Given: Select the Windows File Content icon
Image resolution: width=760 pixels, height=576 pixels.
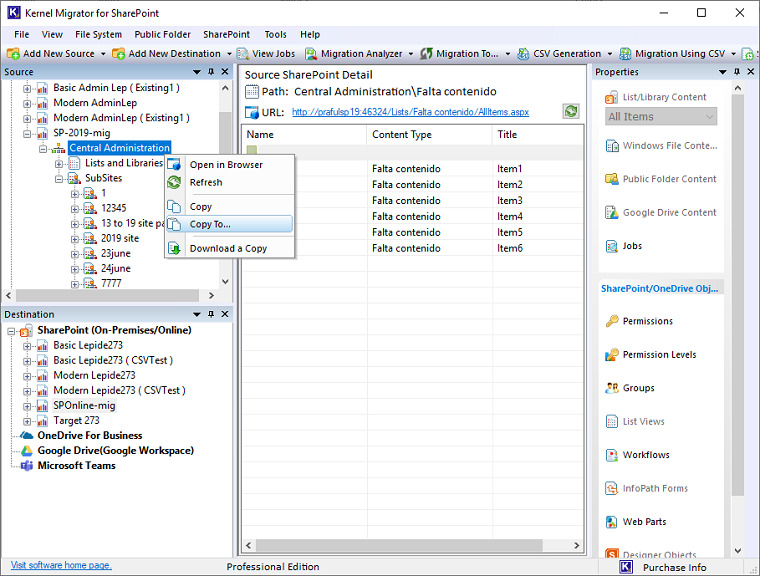Looking at the screenshot, I should (612, 145).
